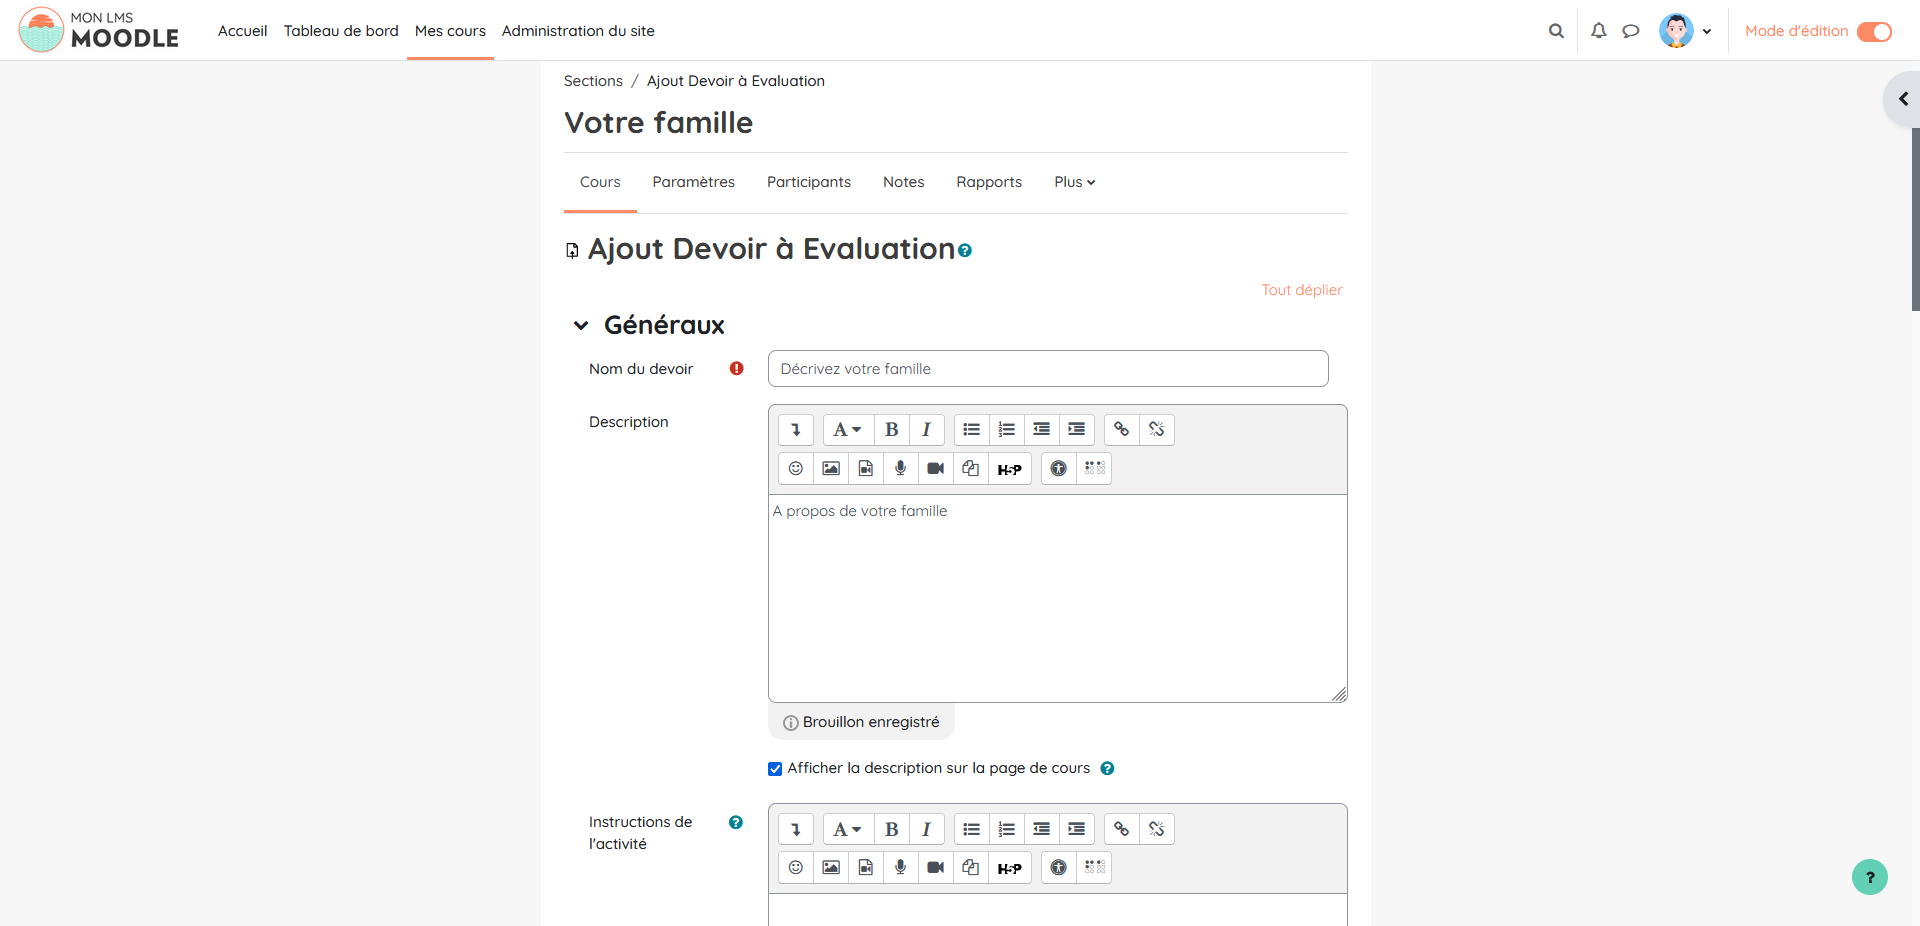Click the Tout déplier link

click(1301, 290)
